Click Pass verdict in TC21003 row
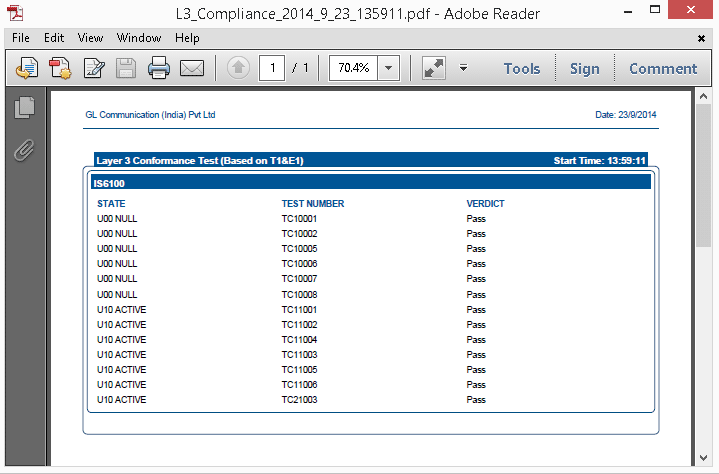719x474 pixels. coord(476,400)
